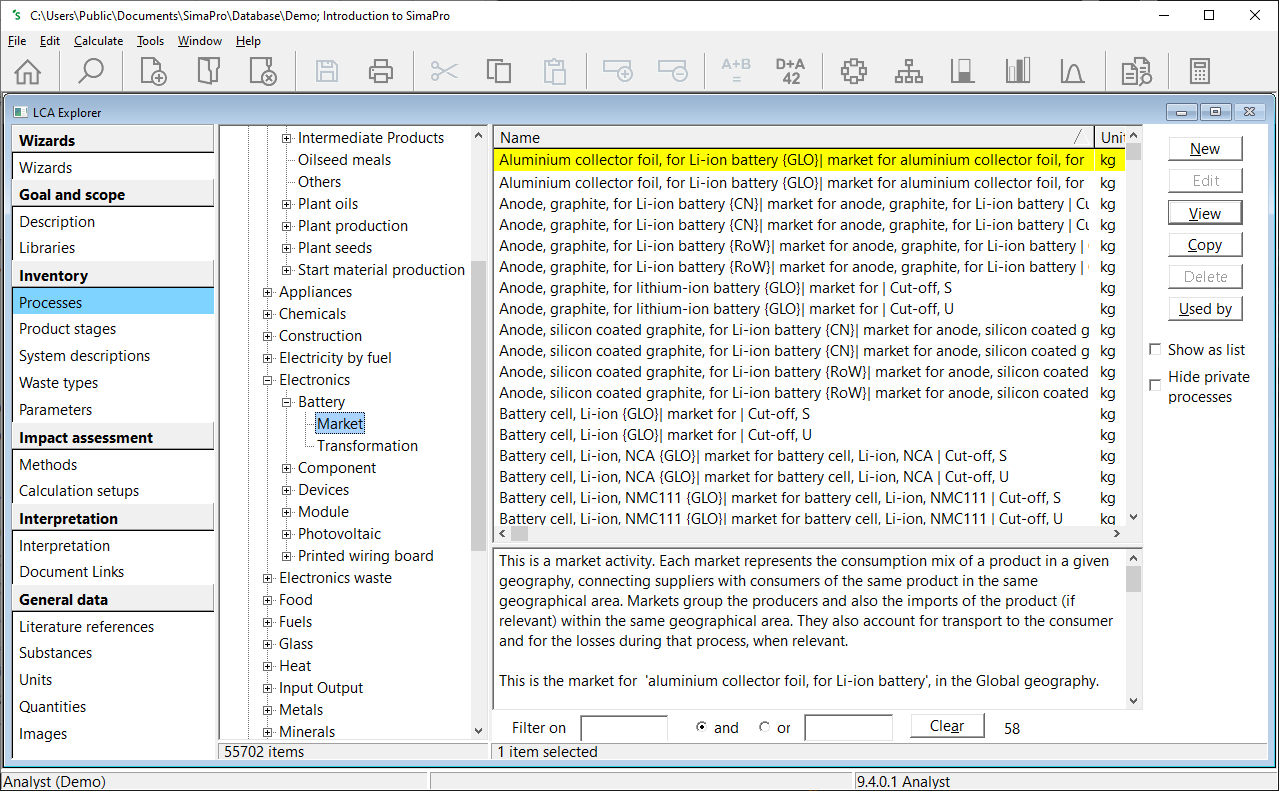Click the document search toolbar icon
Image resolution: width=1279 pixels, height=791 pixels.
(x=1136, y=71)
